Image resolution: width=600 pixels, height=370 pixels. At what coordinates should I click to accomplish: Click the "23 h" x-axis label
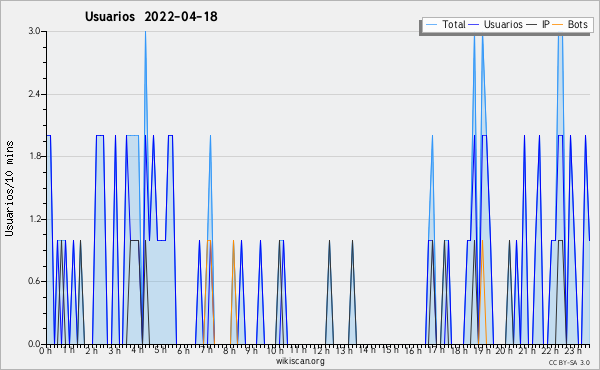(573, 350)
